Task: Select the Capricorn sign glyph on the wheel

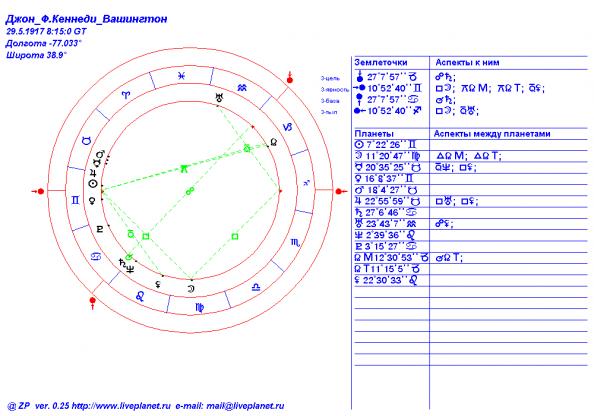Action: click(x=288, y=127)
